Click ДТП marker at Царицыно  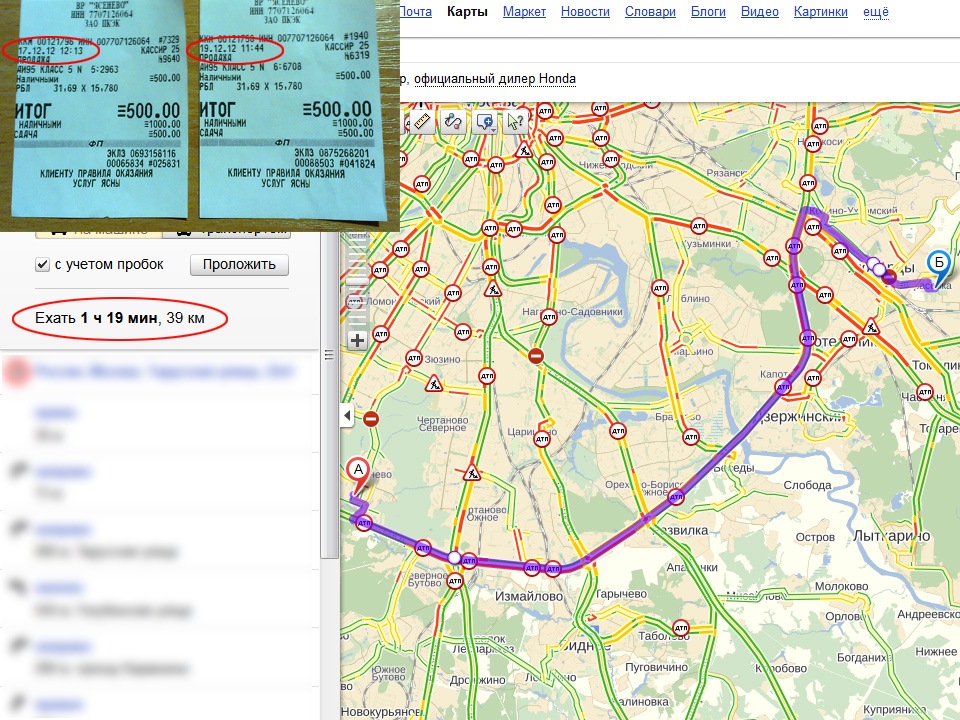[542, 438]
